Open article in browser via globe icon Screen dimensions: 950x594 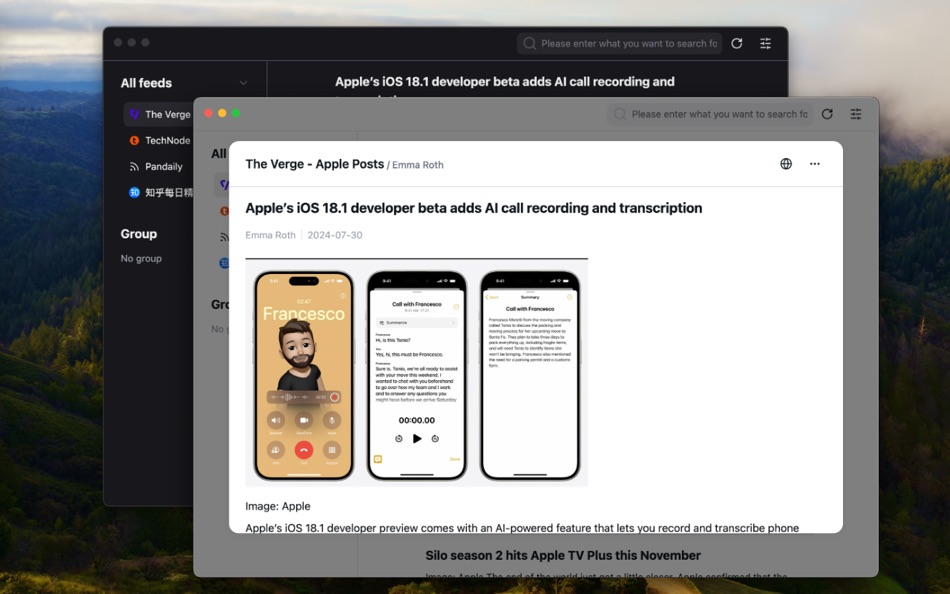786,164
